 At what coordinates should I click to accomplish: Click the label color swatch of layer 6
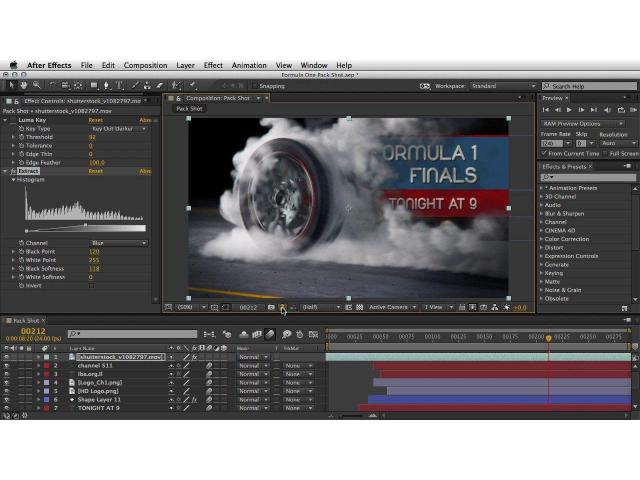(47, 400)
